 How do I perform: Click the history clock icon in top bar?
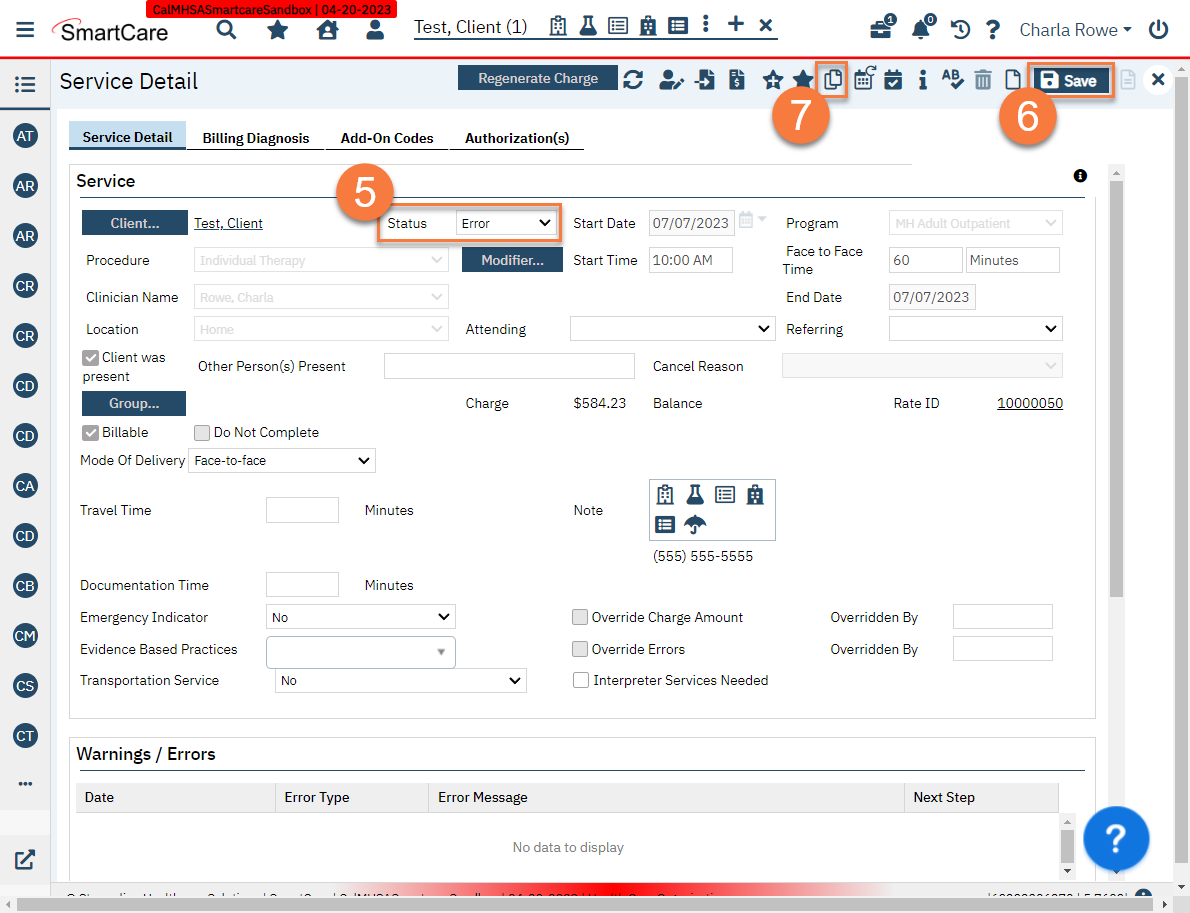959,30
